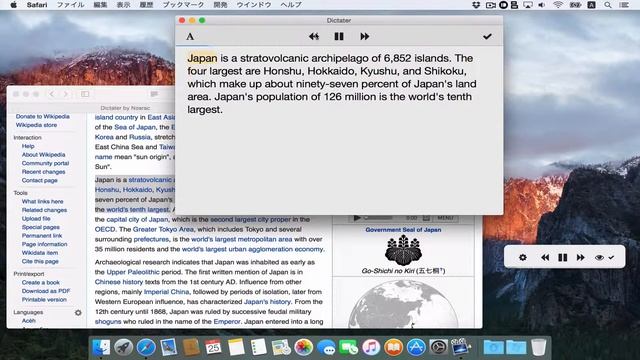Screen dimensions: 640x360
Task: Open the 'Download as PDF' link
Action: (46, 291)
